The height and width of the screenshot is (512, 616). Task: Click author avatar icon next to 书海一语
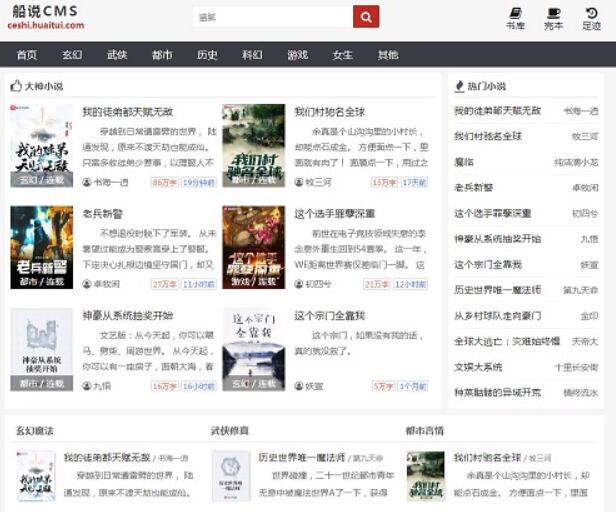[x=87, y=182]
